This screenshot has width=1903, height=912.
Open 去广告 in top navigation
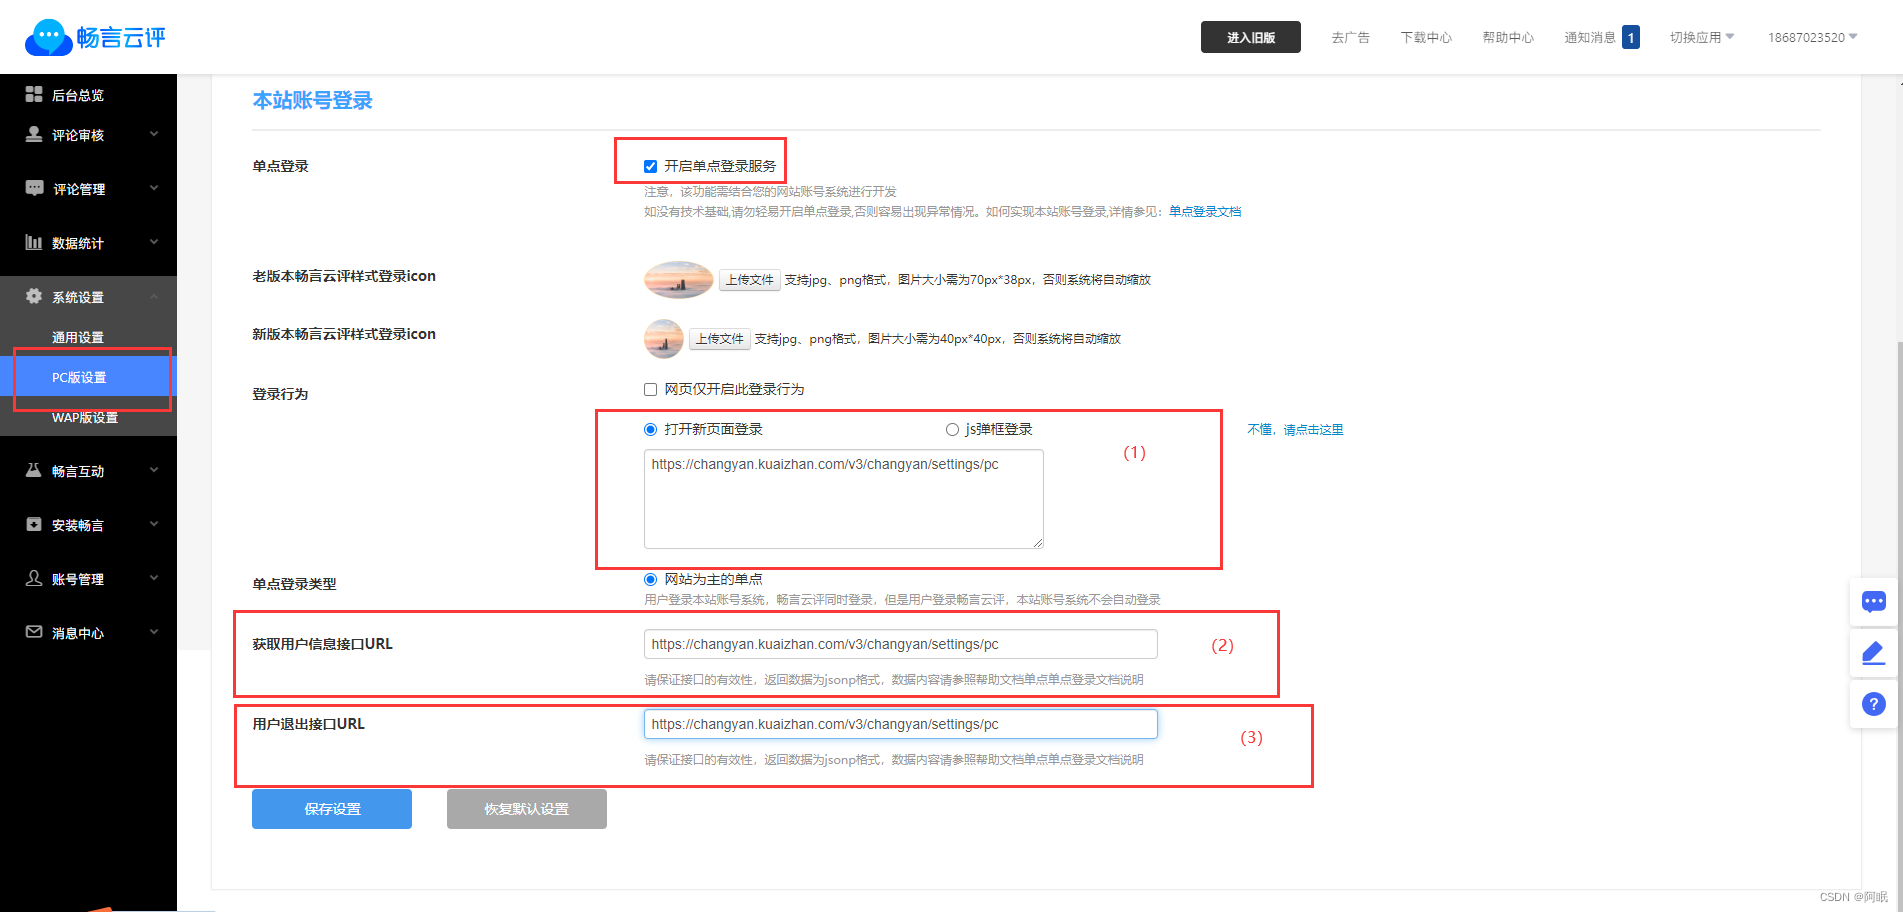pos(1351,37)
